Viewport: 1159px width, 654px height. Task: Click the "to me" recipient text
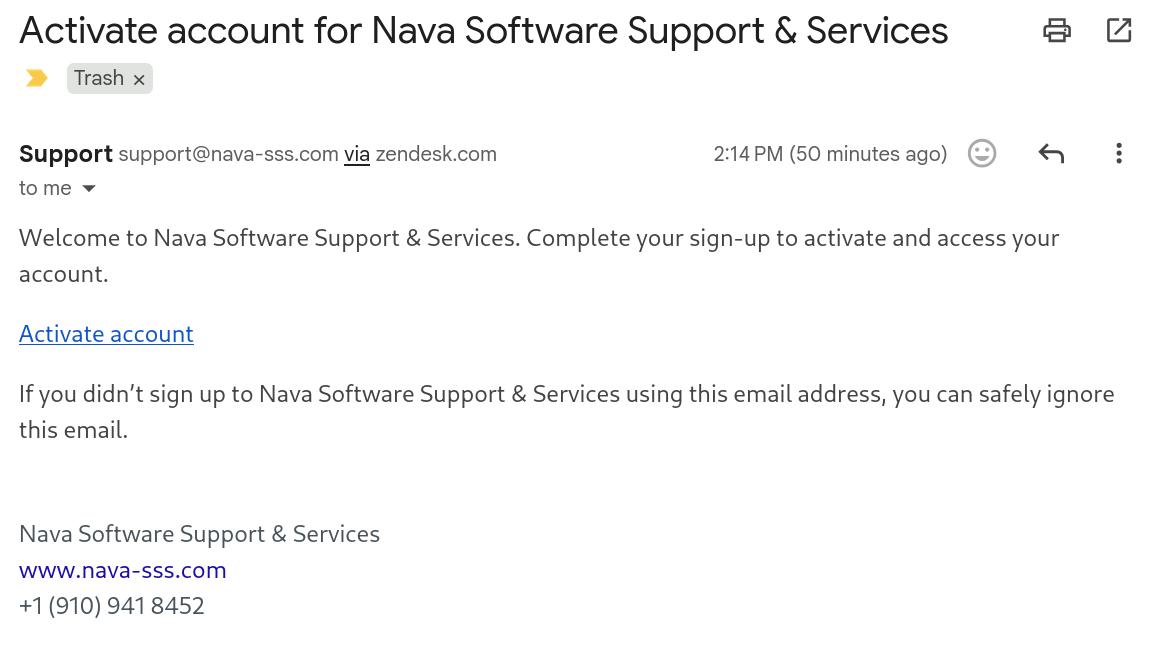(x=45, y=188)
